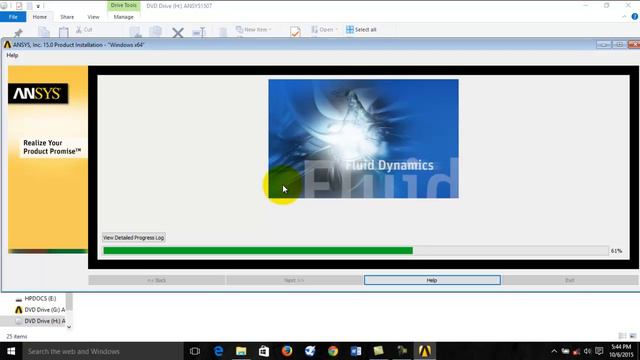This screenshot has width=640, height=360.
Task: Show hidden system tray icons
Action: (x=554, y=351)
